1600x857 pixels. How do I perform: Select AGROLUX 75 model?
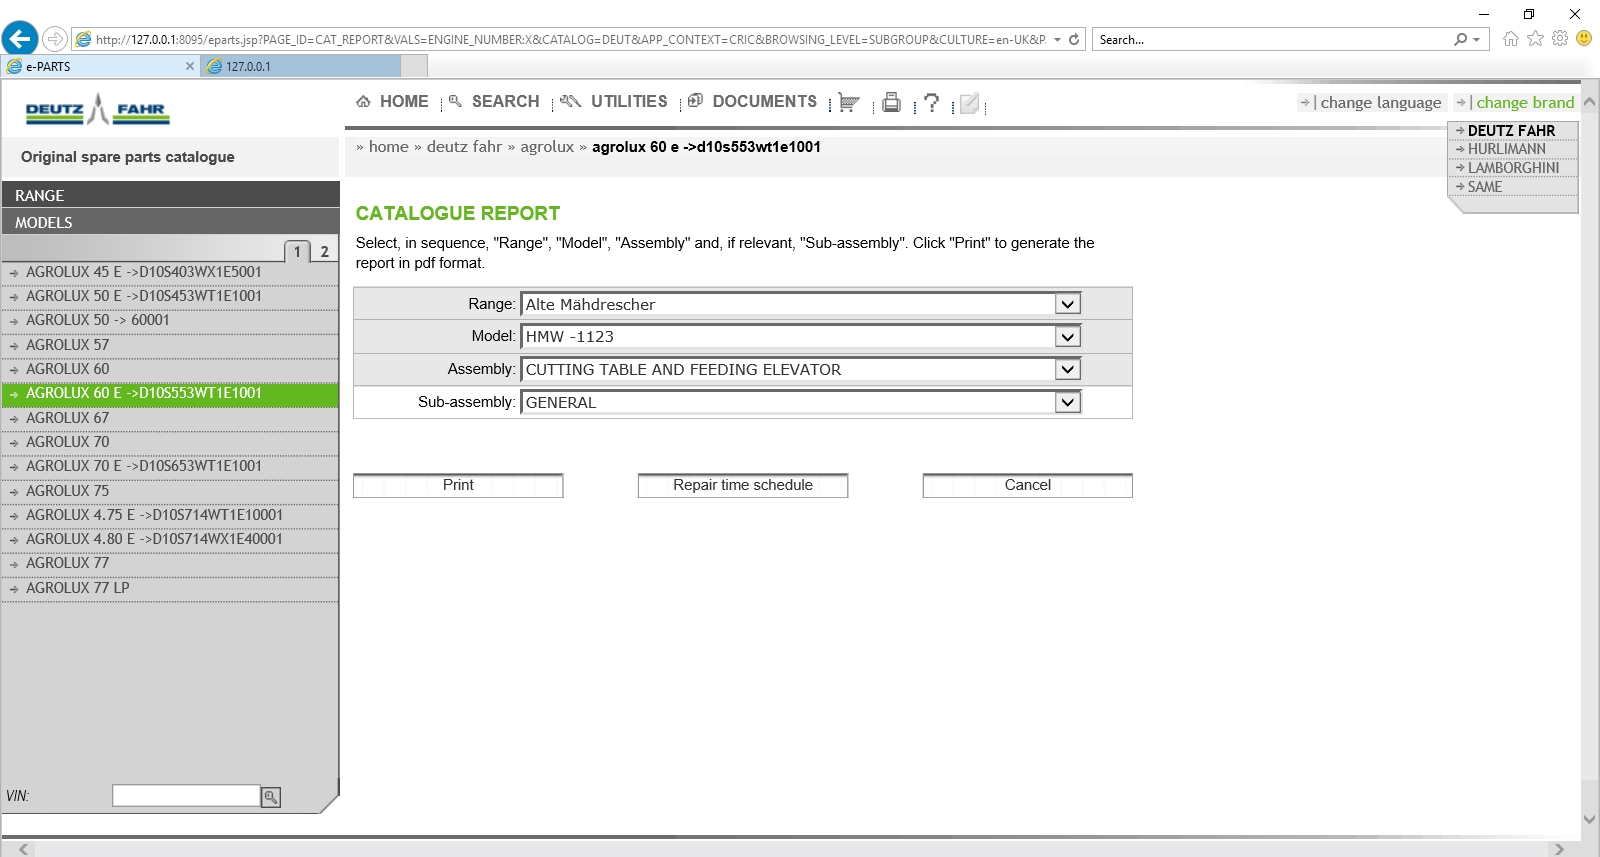(170, 491)
